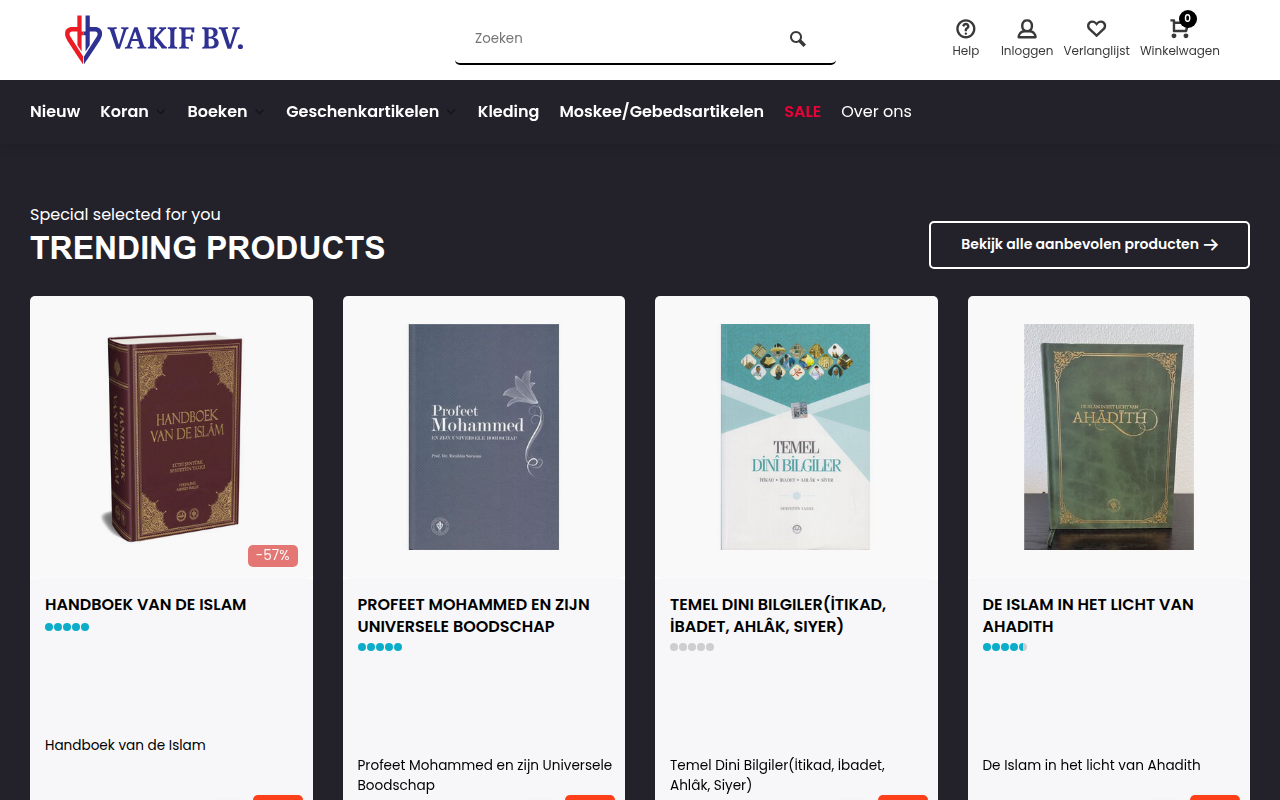This screenshot has height=800, width=1280.
Task: Open the Verlanglijst heart icon
Action: click(x=1096, y=29)
